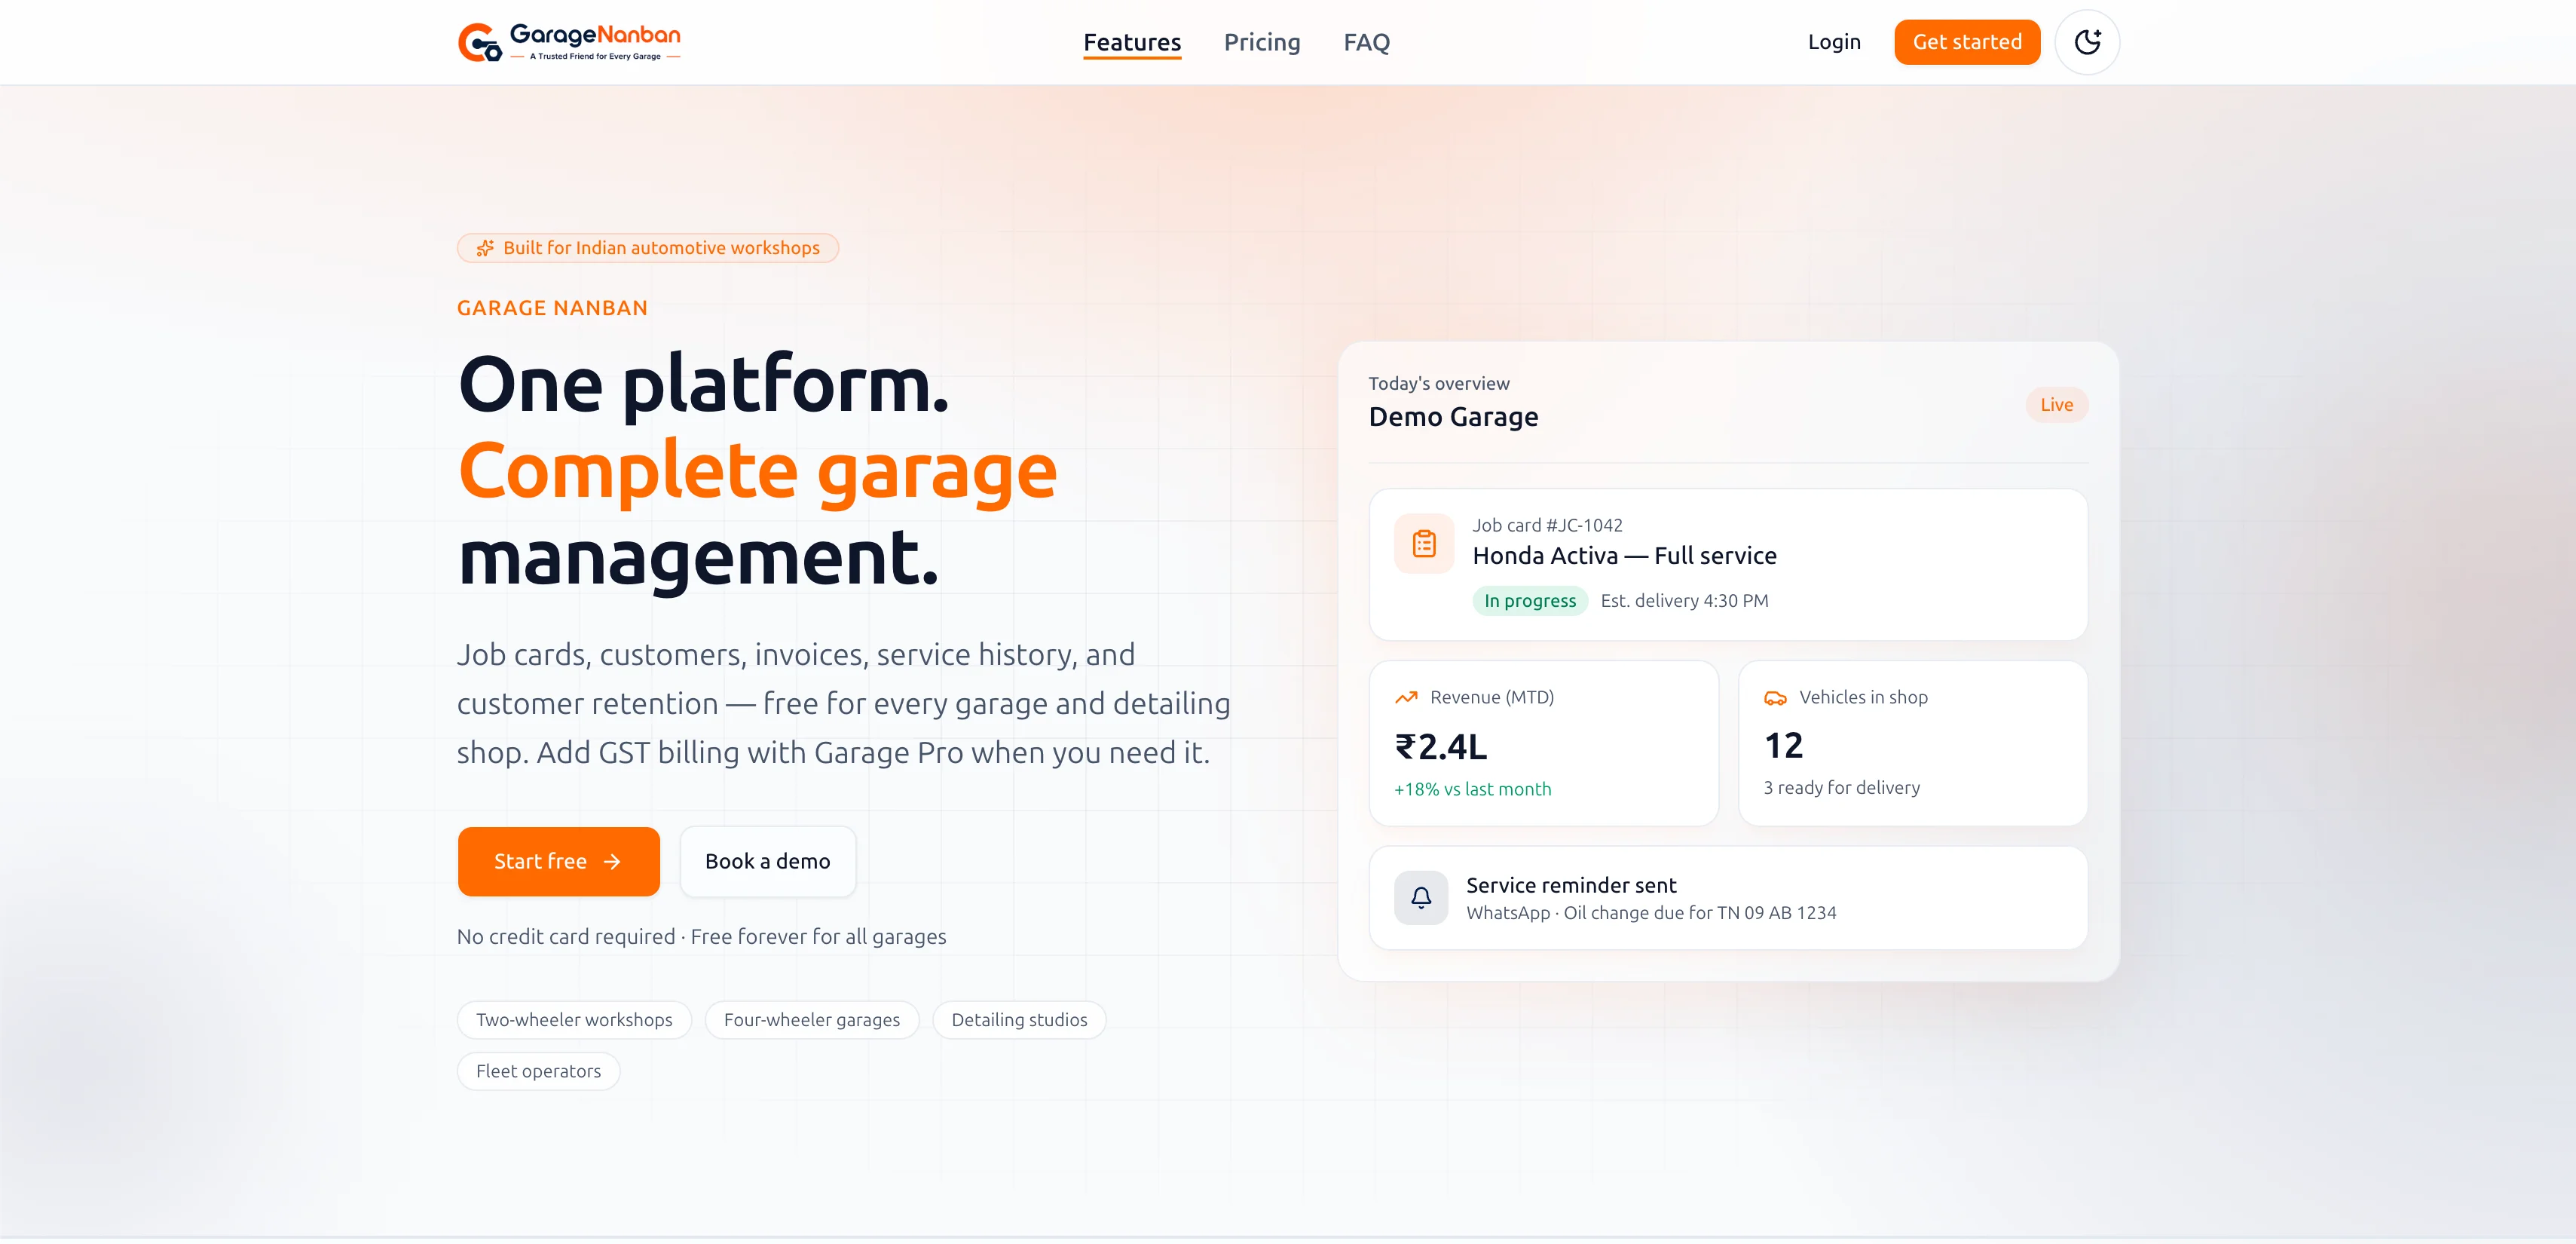Screen dimensions: 2576x1244
Task: Click the 'Revenue (MTD)' label
Action: point(1491,697)
